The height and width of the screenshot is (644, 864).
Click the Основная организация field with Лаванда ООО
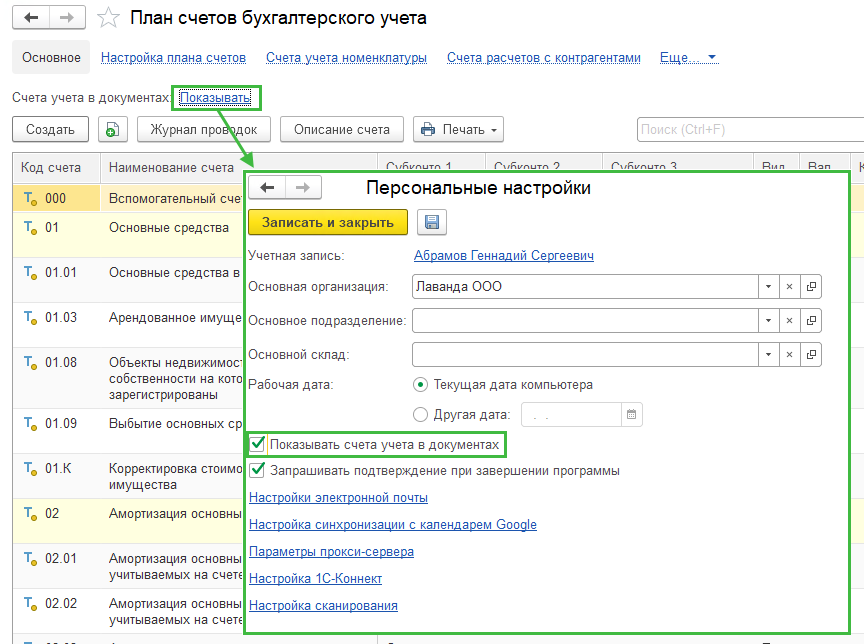tap(585, 286)
